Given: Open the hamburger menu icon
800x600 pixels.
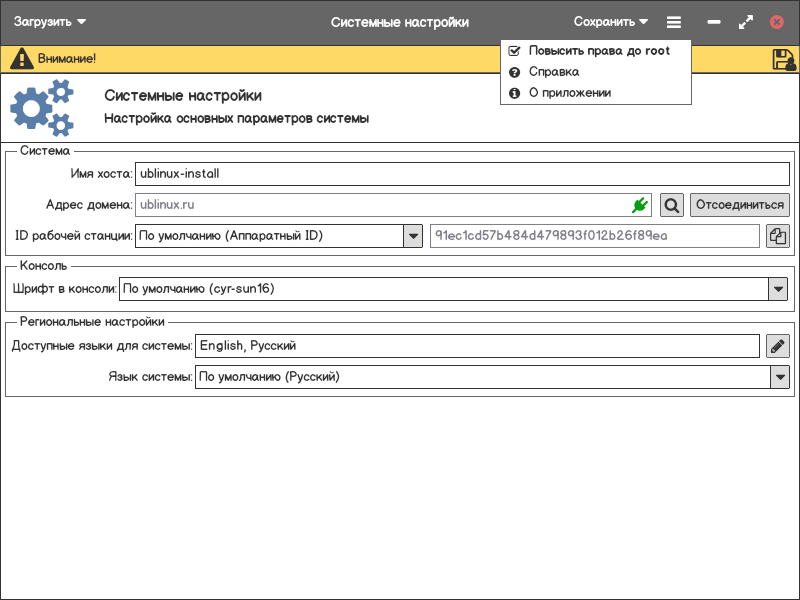Looking at the screenshot, I should (x=674, y=22).
